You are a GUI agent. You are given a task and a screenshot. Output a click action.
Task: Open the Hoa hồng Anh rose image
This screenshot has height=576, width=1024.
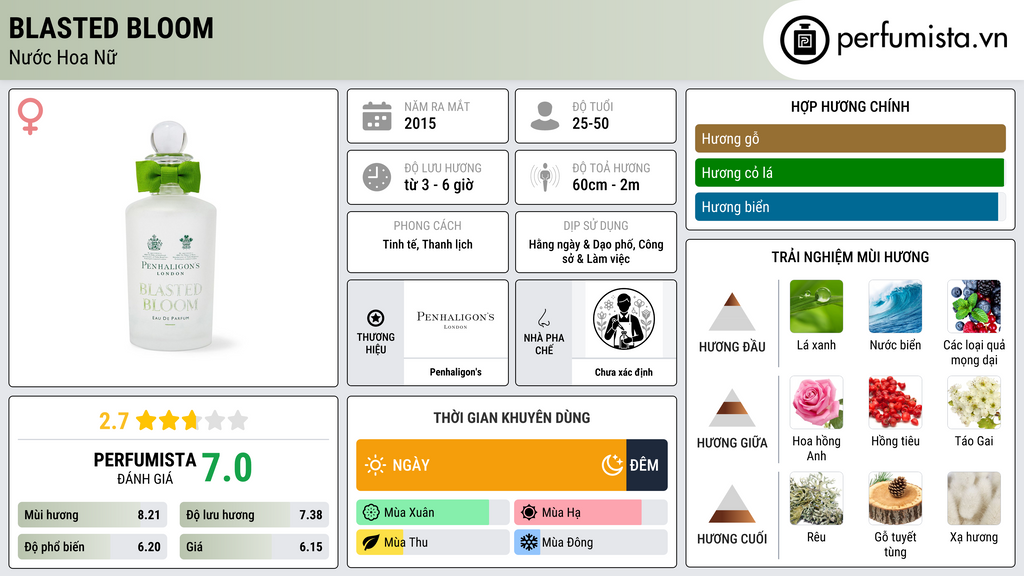pyautogui.click(x=816, y=402)
